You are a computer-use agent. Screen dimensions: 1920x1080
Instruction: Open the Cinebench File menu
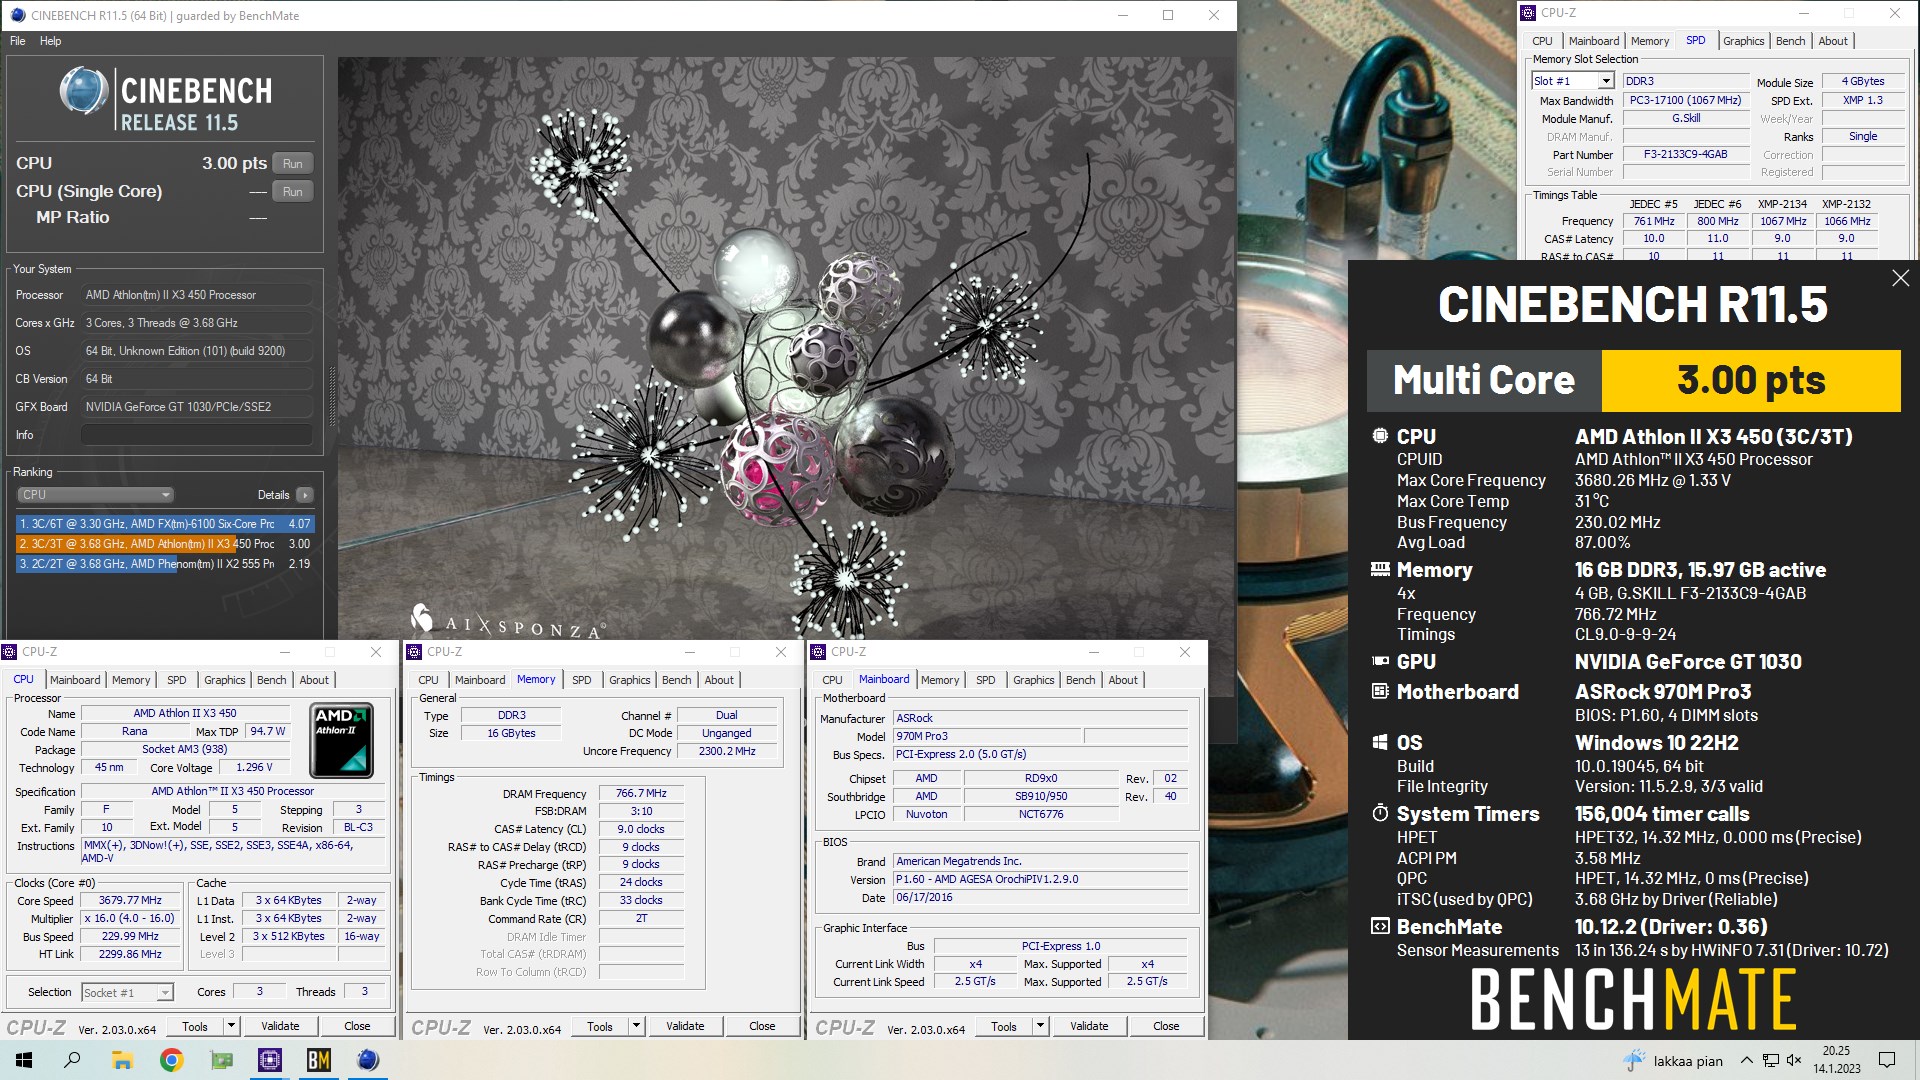(18, 41)
